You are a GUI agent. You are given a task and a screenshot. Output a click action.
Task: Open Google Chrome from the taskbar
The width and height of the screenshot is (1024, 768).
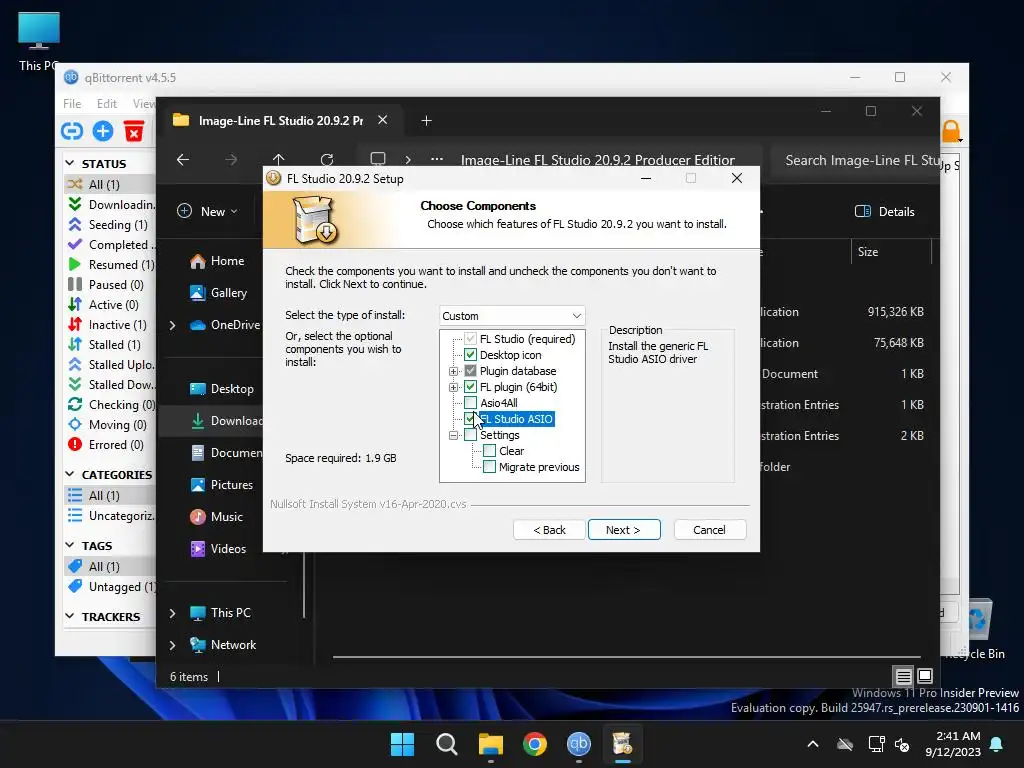coord(535,744)
